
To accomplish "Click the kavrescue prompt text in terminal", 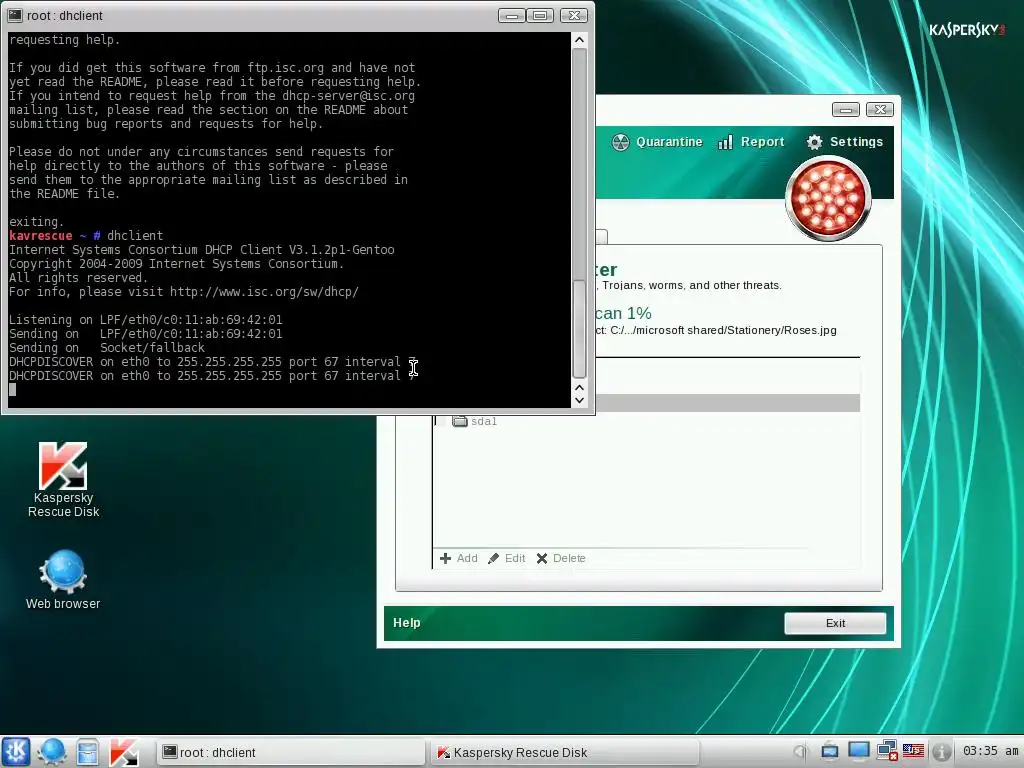I will [40, 236].
